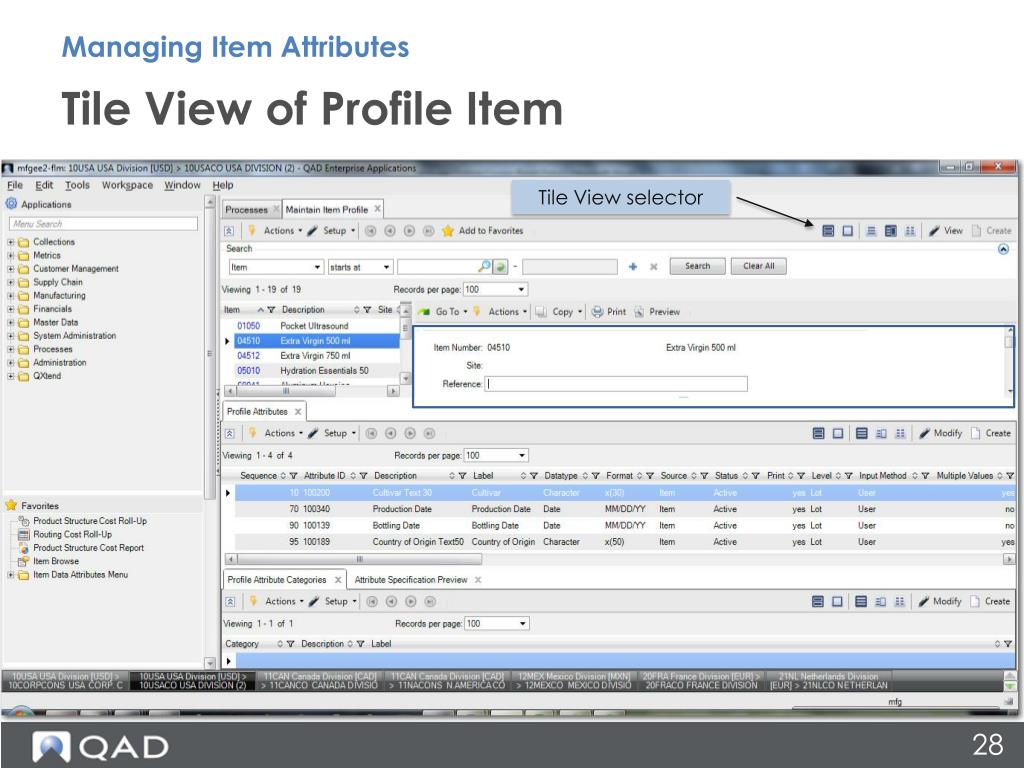Click the Copy button in form toolbar
Viewport: 1024px width, 768px height.
tap(557, 312)
